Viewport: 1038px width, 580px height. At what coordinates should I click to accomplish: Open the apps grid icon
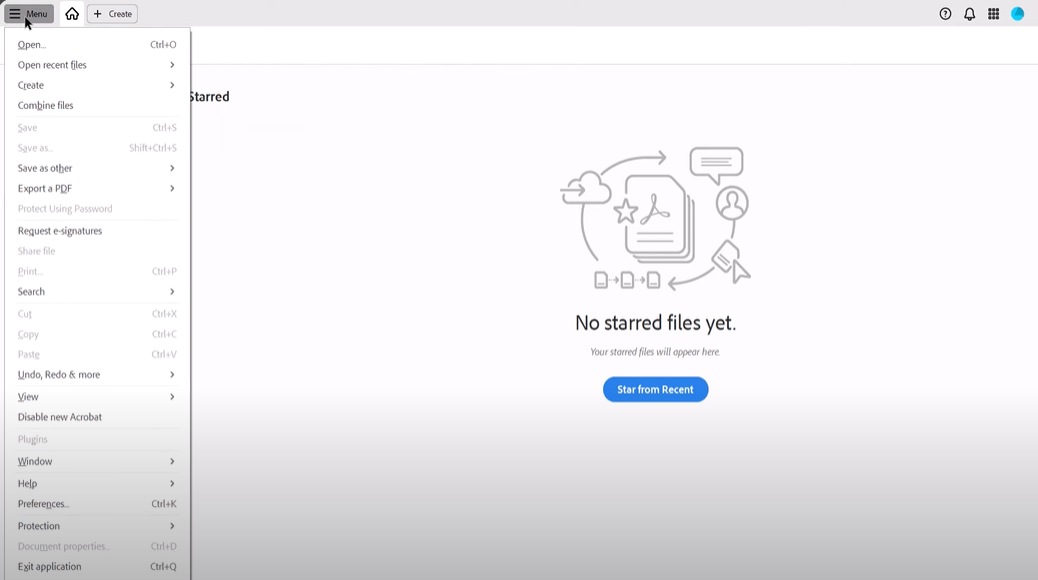(994, 14)
